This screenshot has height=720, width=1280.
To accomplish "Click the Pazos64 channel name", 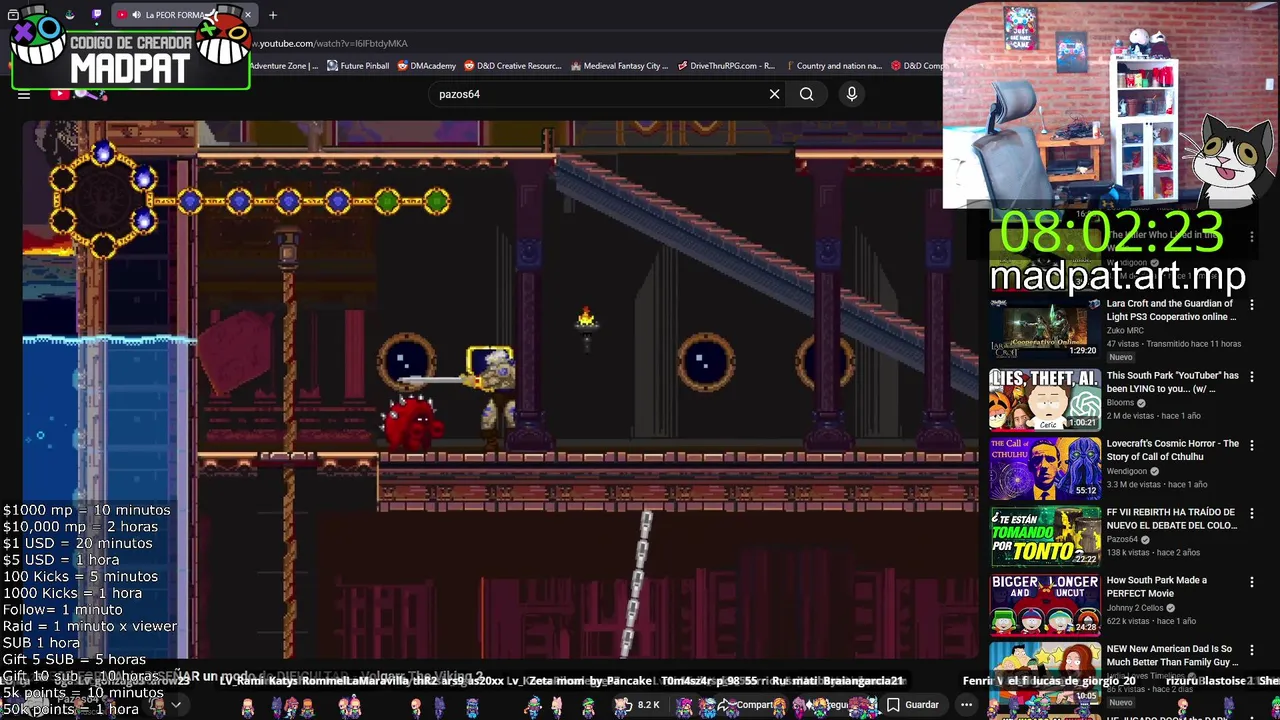I will 1122,539.
